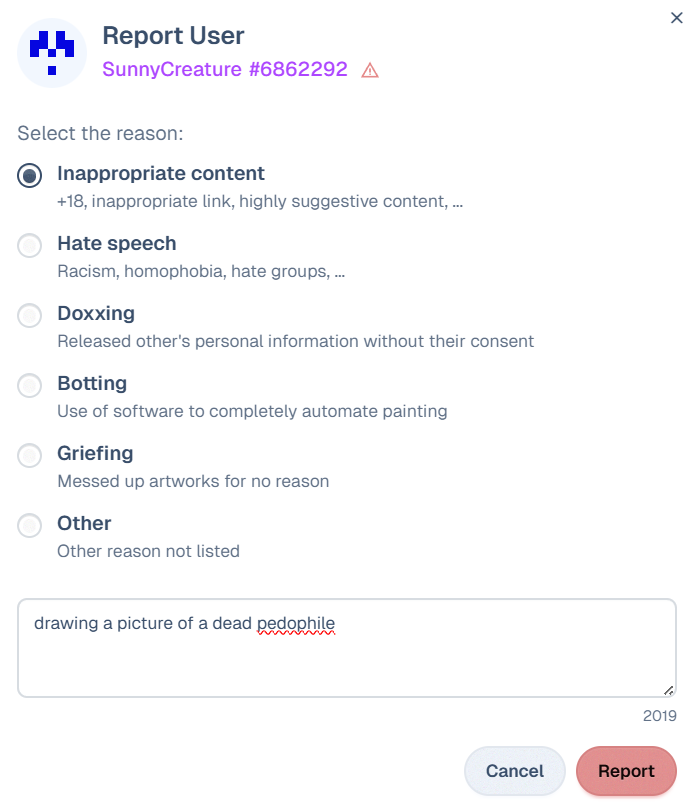The image size is (683, 802).
Task: Pick the Griefing radio option
Action: pyautogui.click(x=30, y=455)
